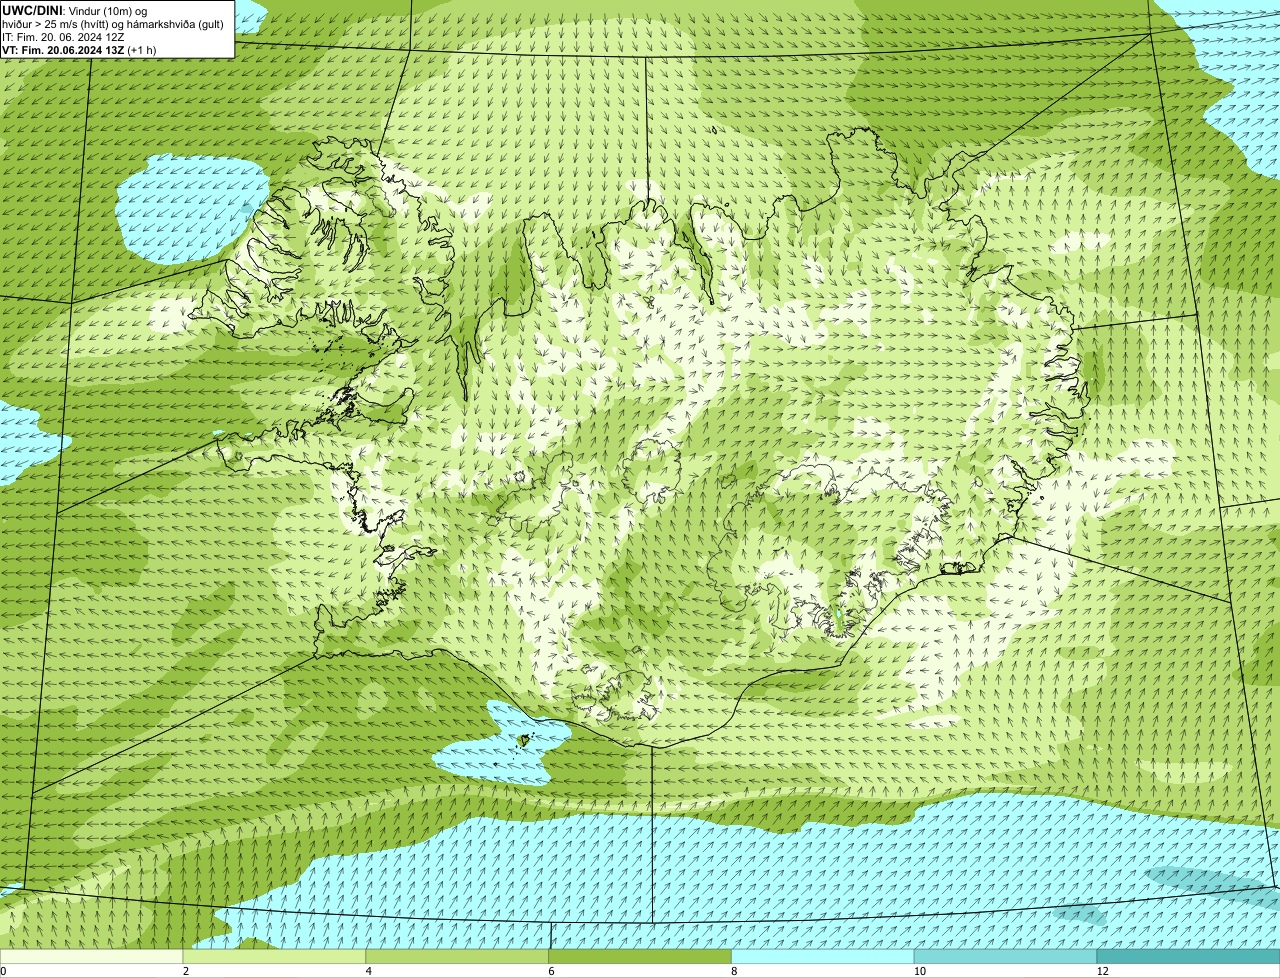The image size is (1280, 978).
Task: Select the light green 2–4 legend segment
Action: 275,957
